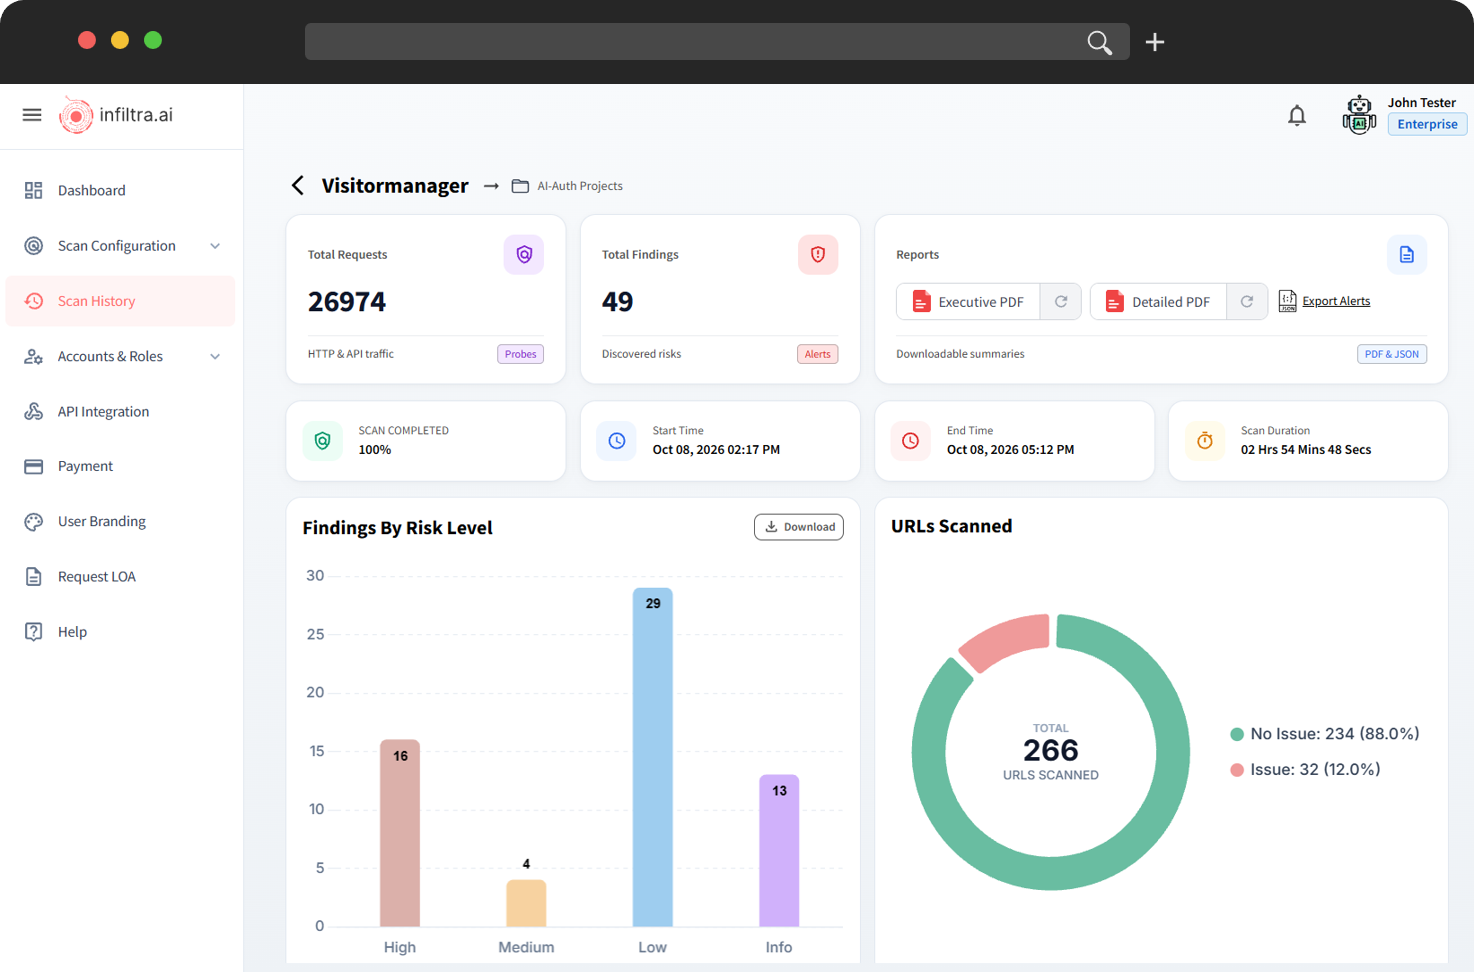Download the Executive PDF report
The image size is (1474, 972).
pos(968,302)
